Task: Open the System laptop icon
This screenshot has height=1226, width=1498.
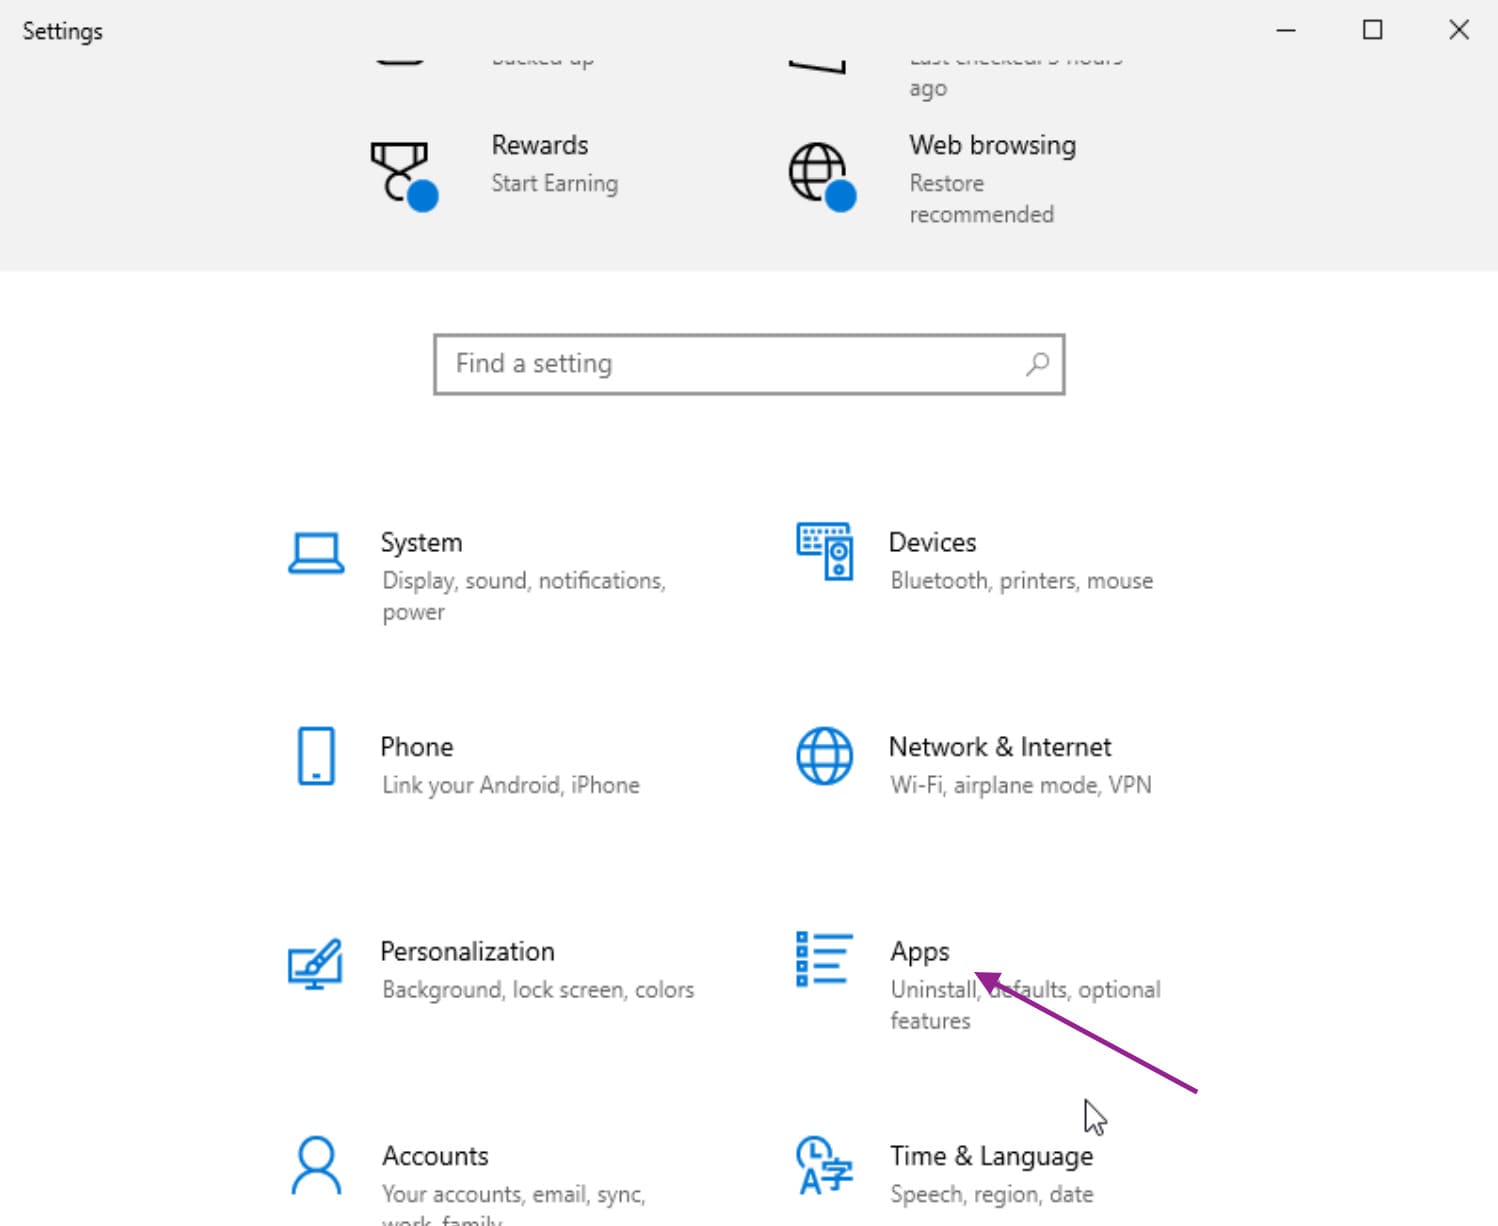Action: pos(316,553)
